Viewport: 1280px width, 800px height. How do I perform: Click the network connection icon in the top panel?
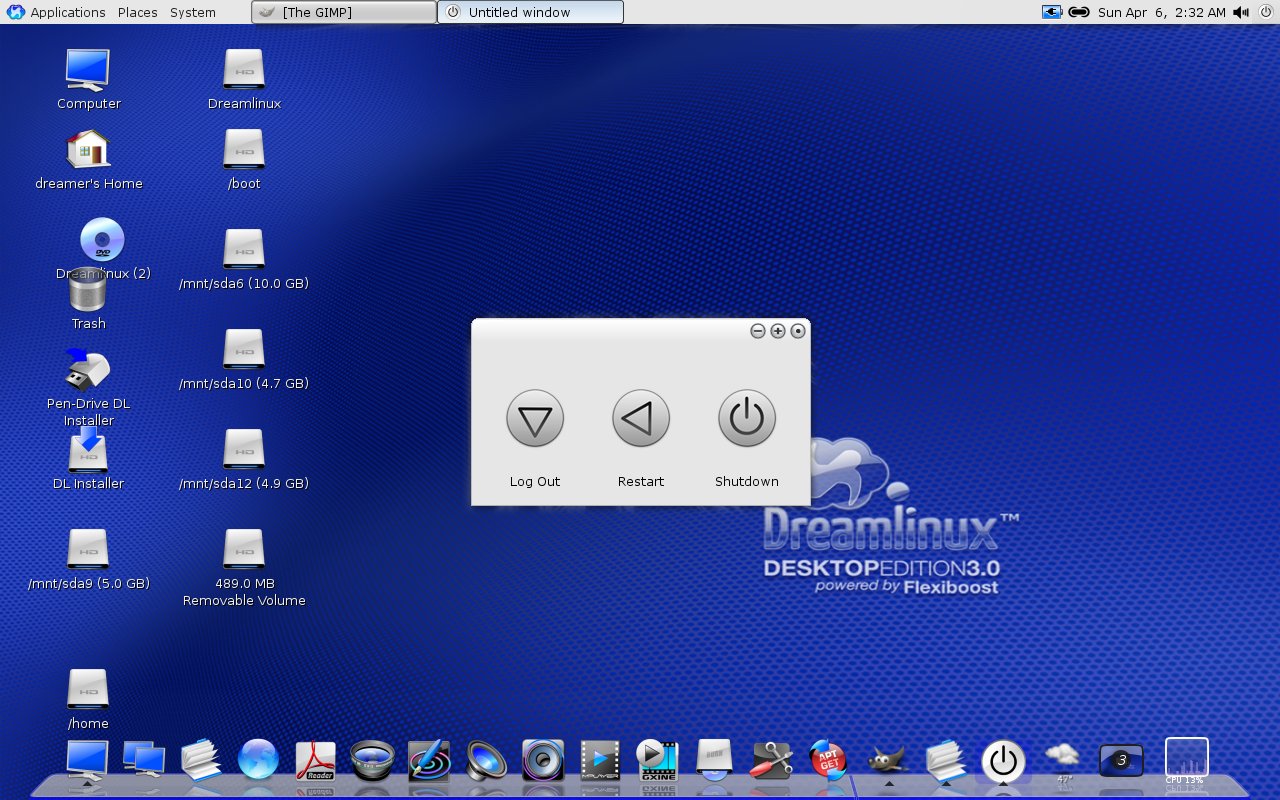pos(1078,12)
